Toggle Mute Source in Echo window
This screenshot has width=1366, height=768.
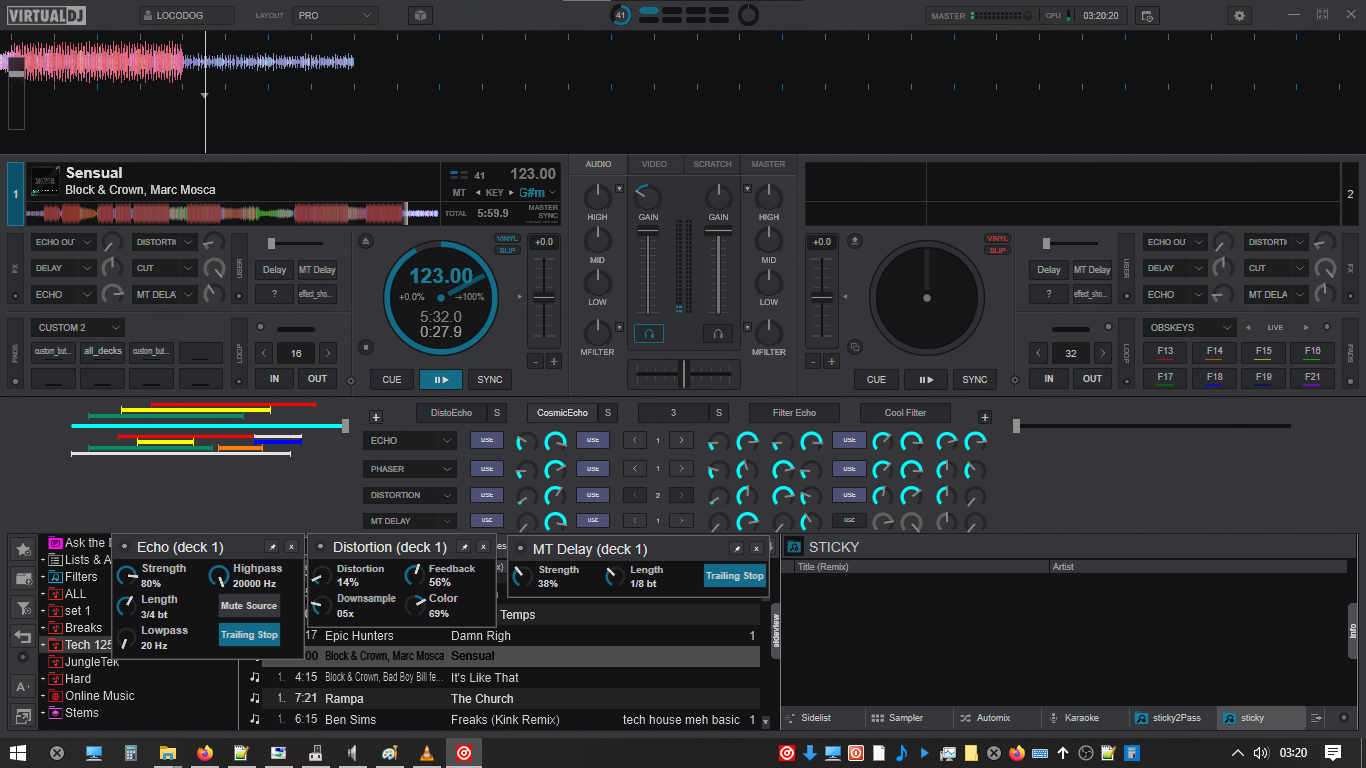[x=249, y=605]
